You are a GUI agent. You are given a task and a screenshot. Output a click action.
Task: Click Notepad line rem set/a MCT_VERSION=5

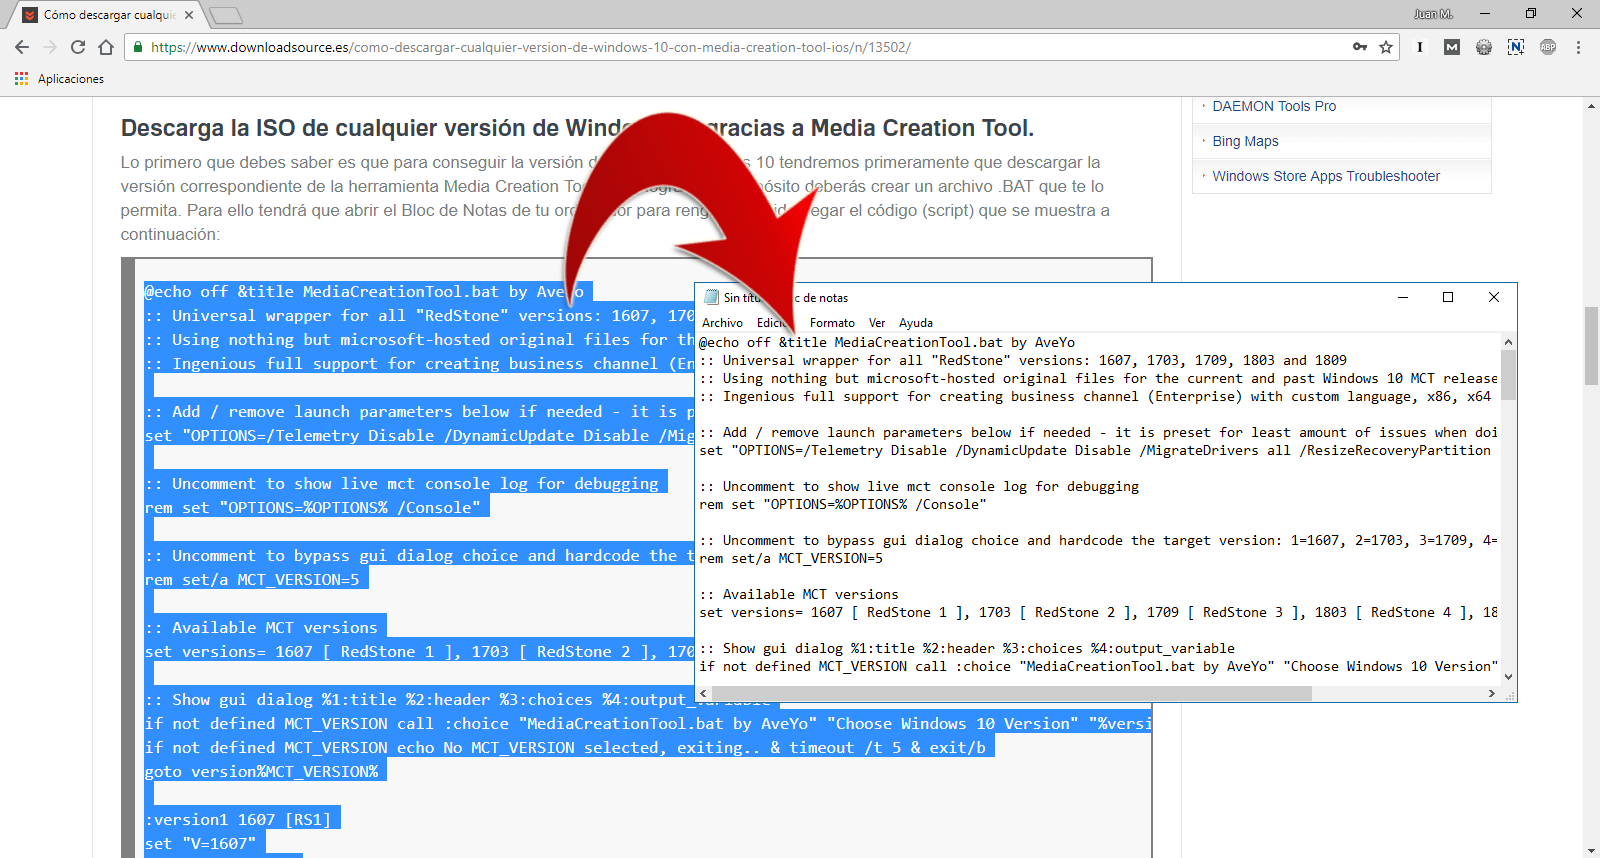[x=791, y=558]
